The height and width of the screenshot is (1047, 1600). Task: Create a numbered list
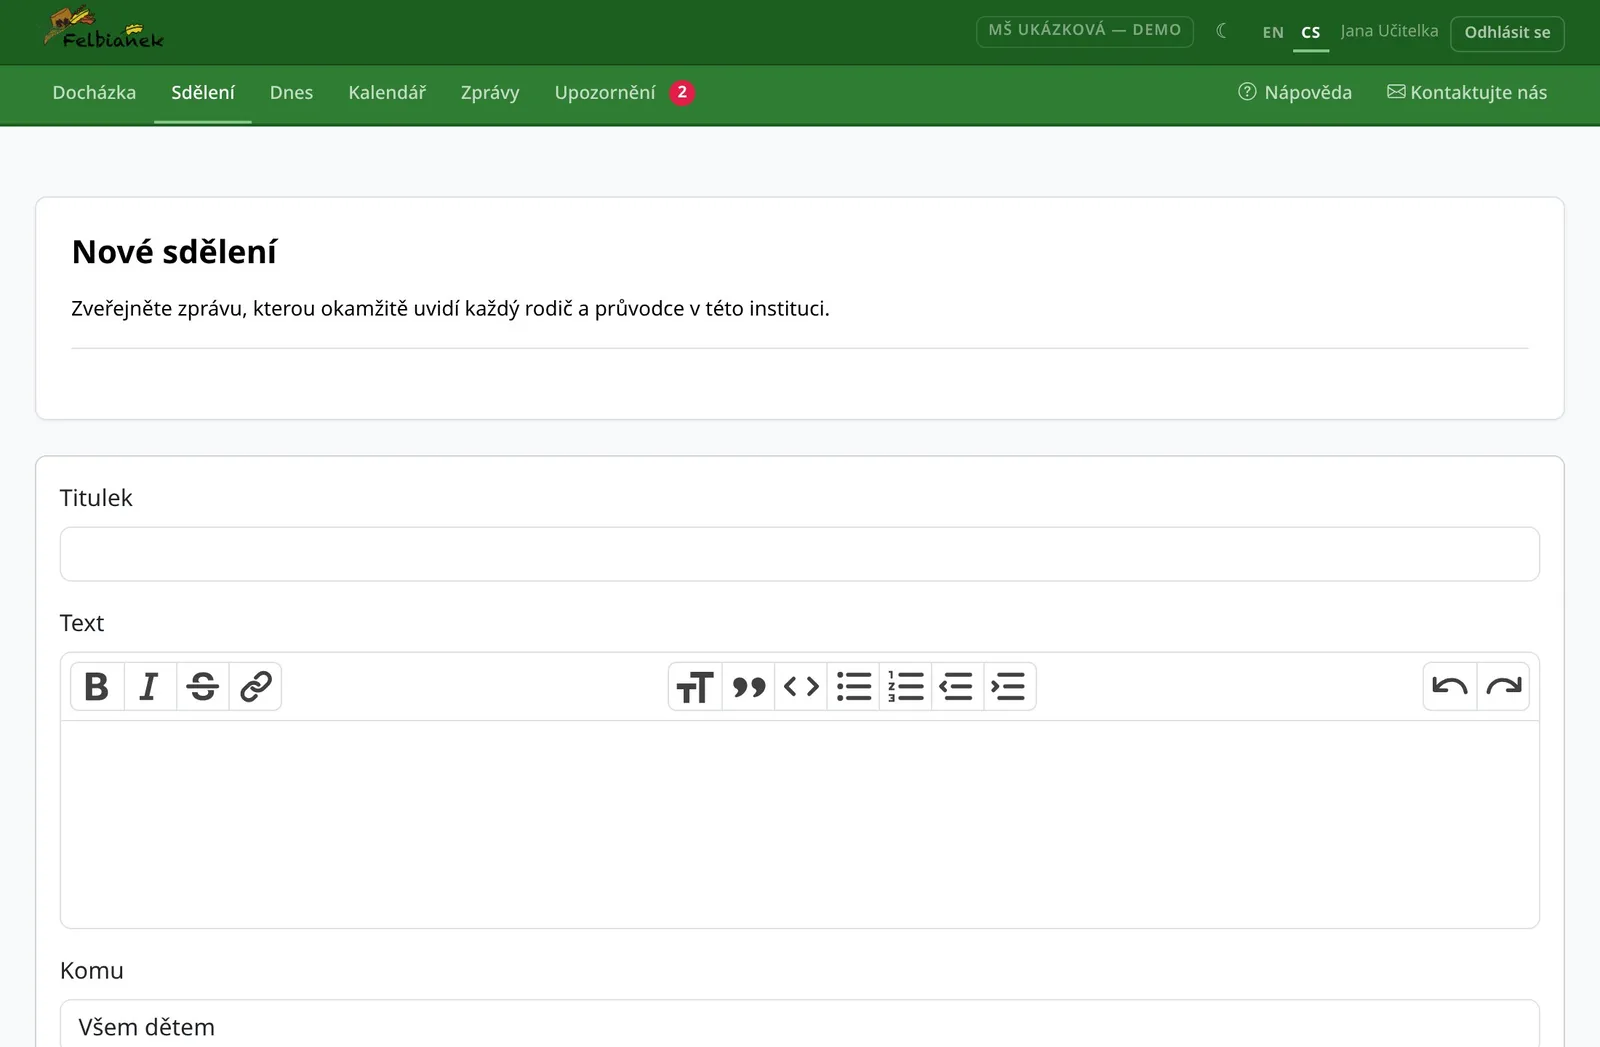906,687
